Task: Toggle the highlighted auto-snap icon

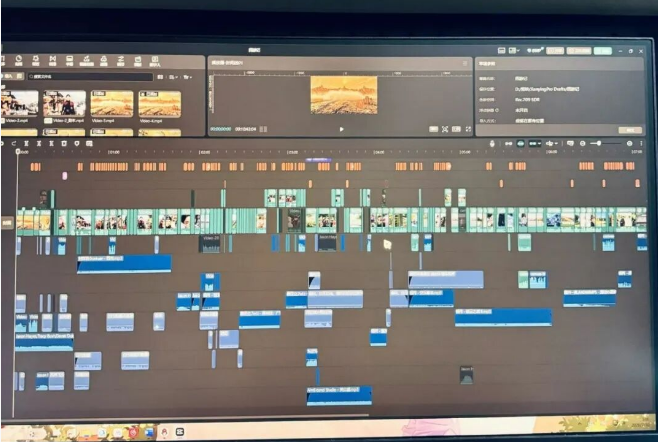Action: [520, 144]
